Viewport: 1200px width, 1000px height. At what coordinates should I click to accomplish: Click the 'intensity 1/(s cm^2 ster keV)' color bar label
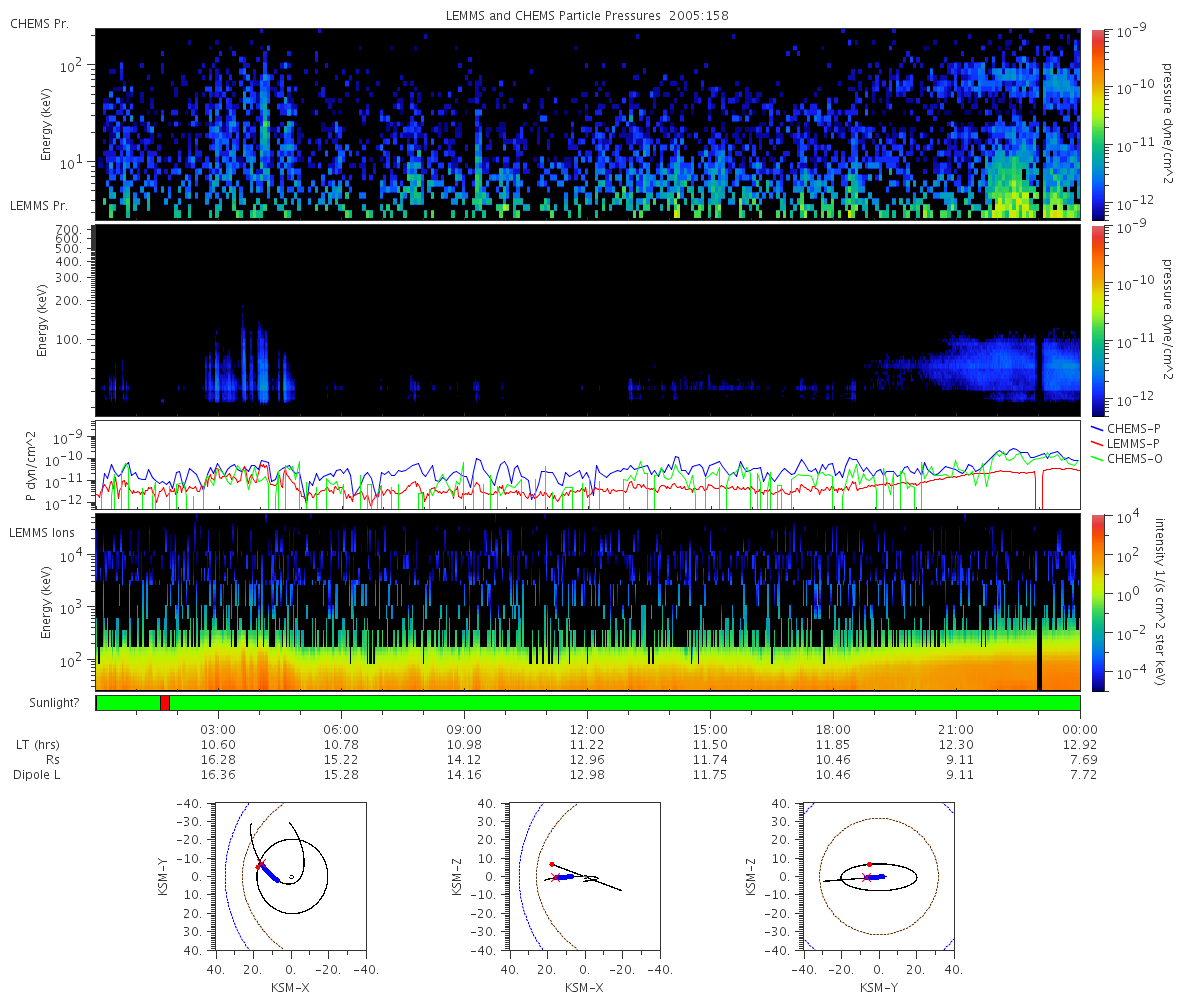pos(1162,602)
